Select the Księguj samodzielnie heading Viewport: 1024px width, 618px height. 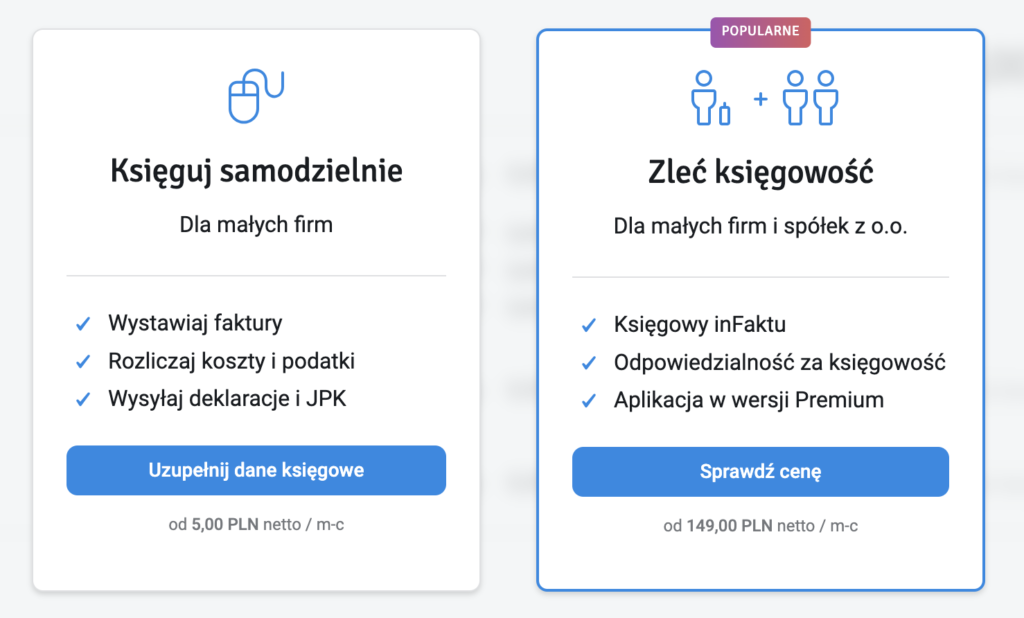pyautogui.click(x=256, y=171)
